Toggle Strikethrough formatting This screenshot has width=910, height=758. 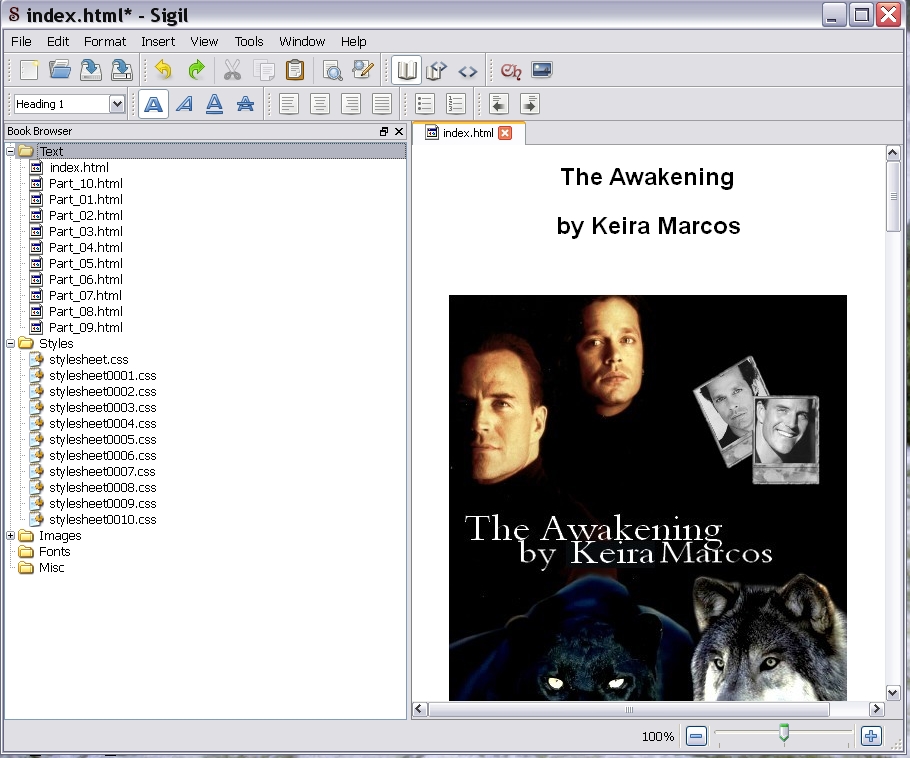tap(245, 104)
